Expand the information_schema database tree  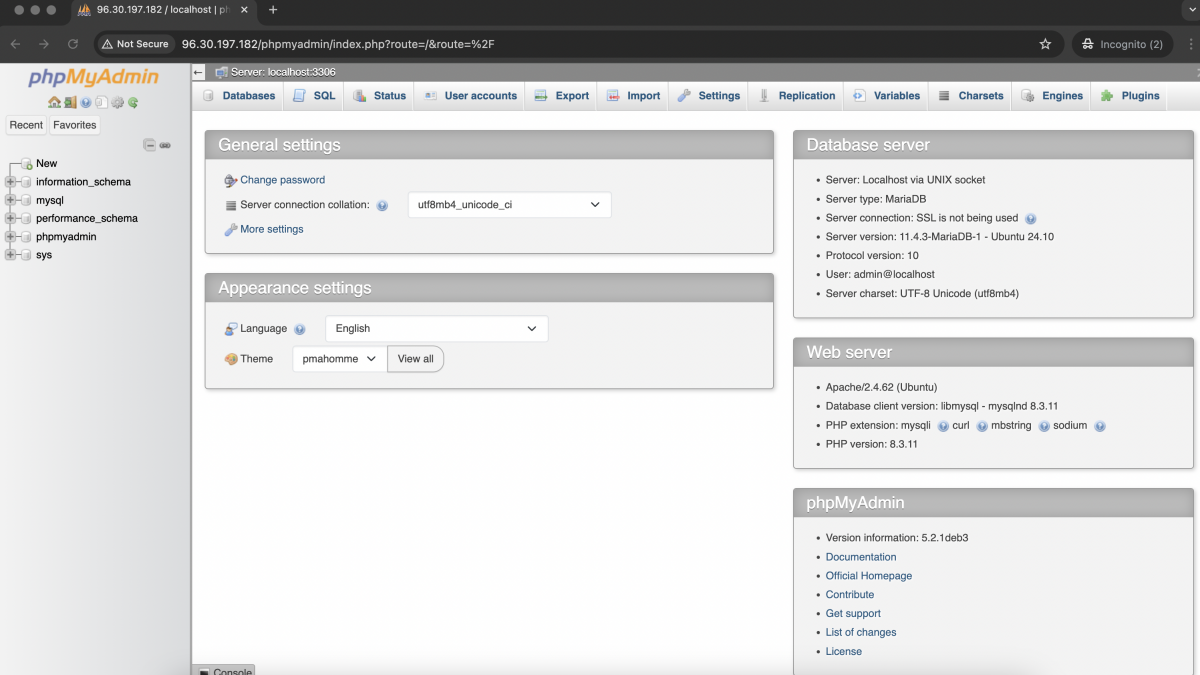click(10, 182)
